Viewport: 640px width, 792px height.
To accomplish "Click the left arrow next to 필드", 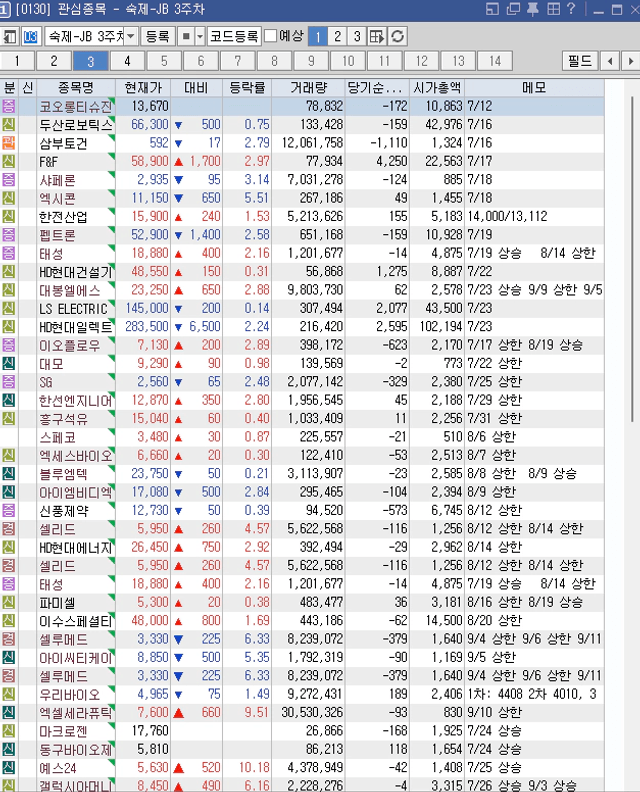I will click(x=610, y=61).
